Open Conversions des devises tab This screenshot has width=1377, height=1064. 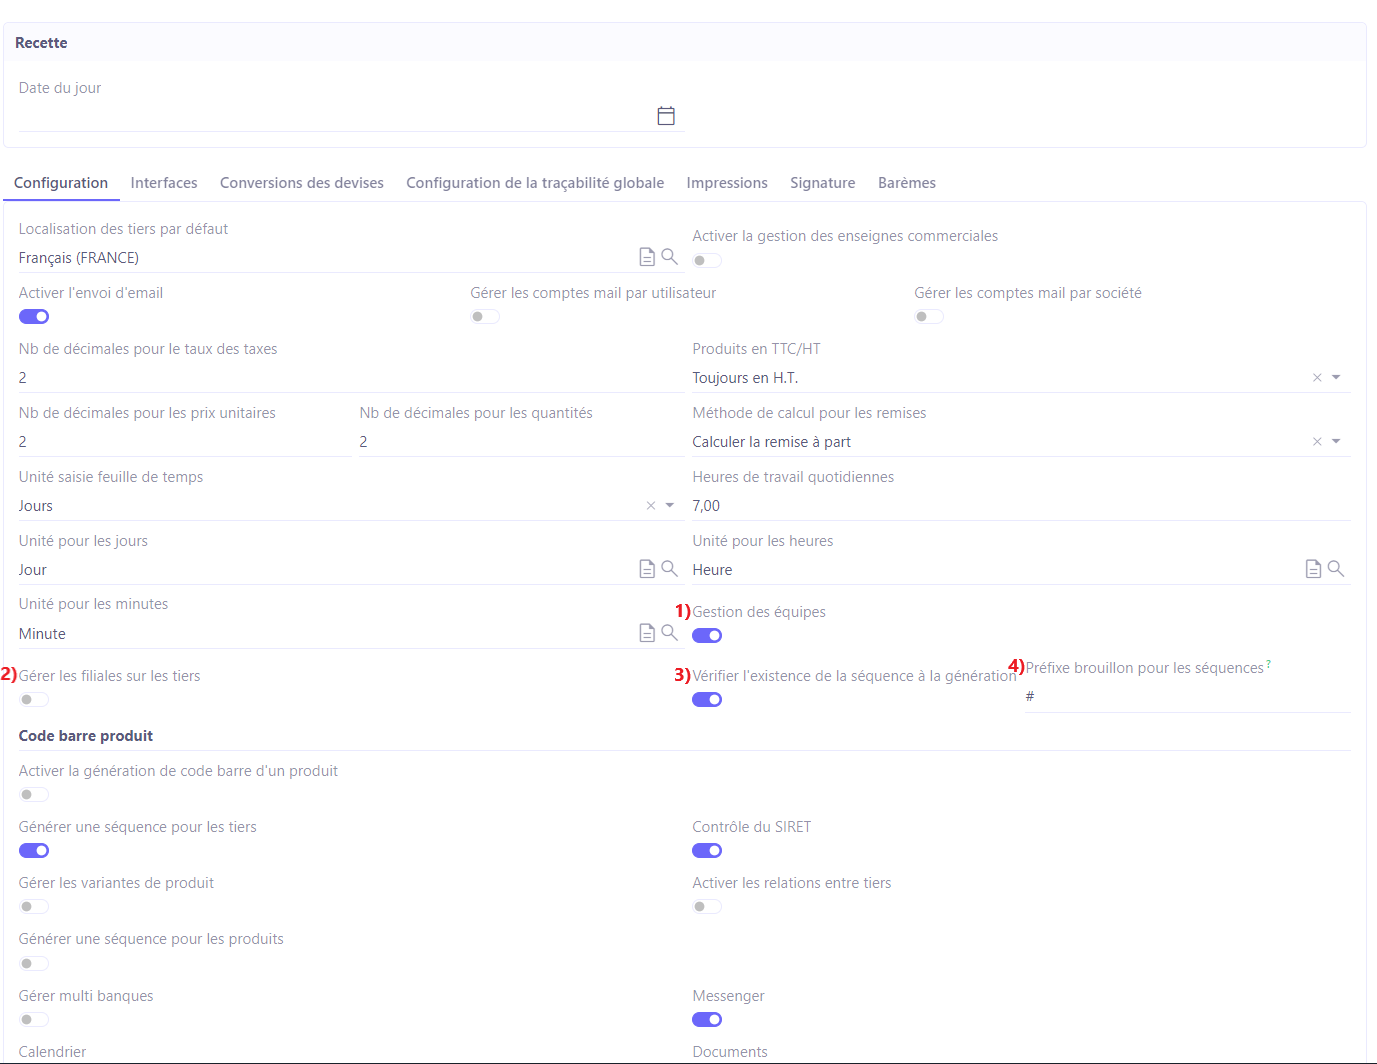[x=302, y=183]
